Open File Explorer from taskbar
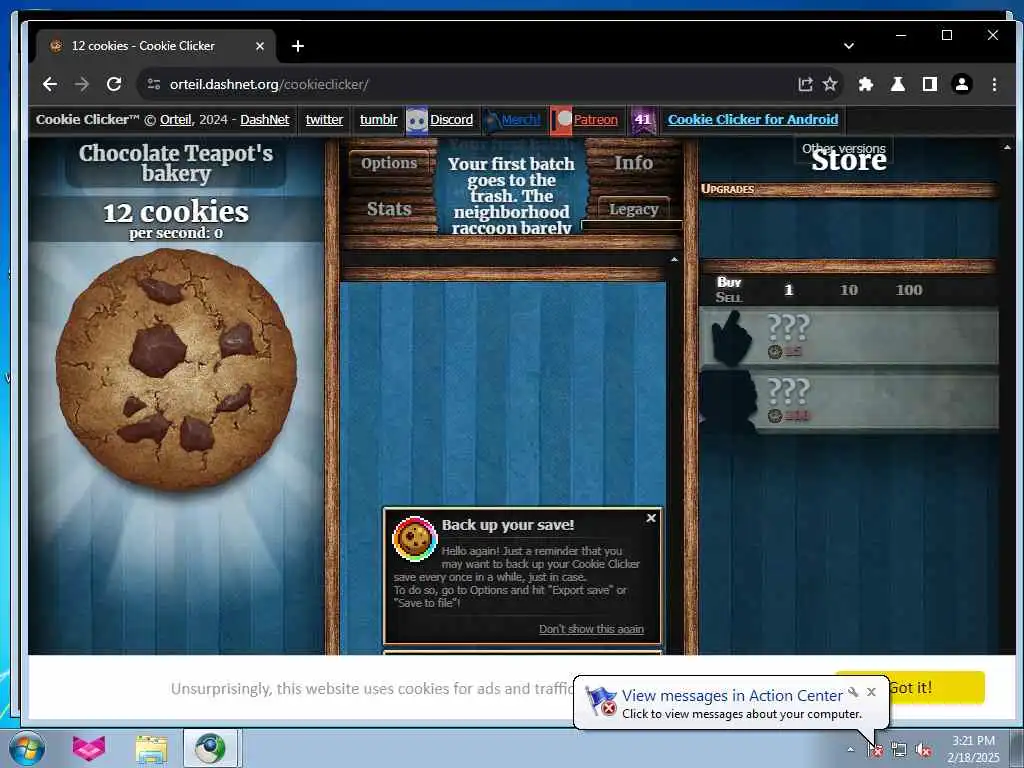Screen dimensions: 1024x768 click(x=152, y=748)
